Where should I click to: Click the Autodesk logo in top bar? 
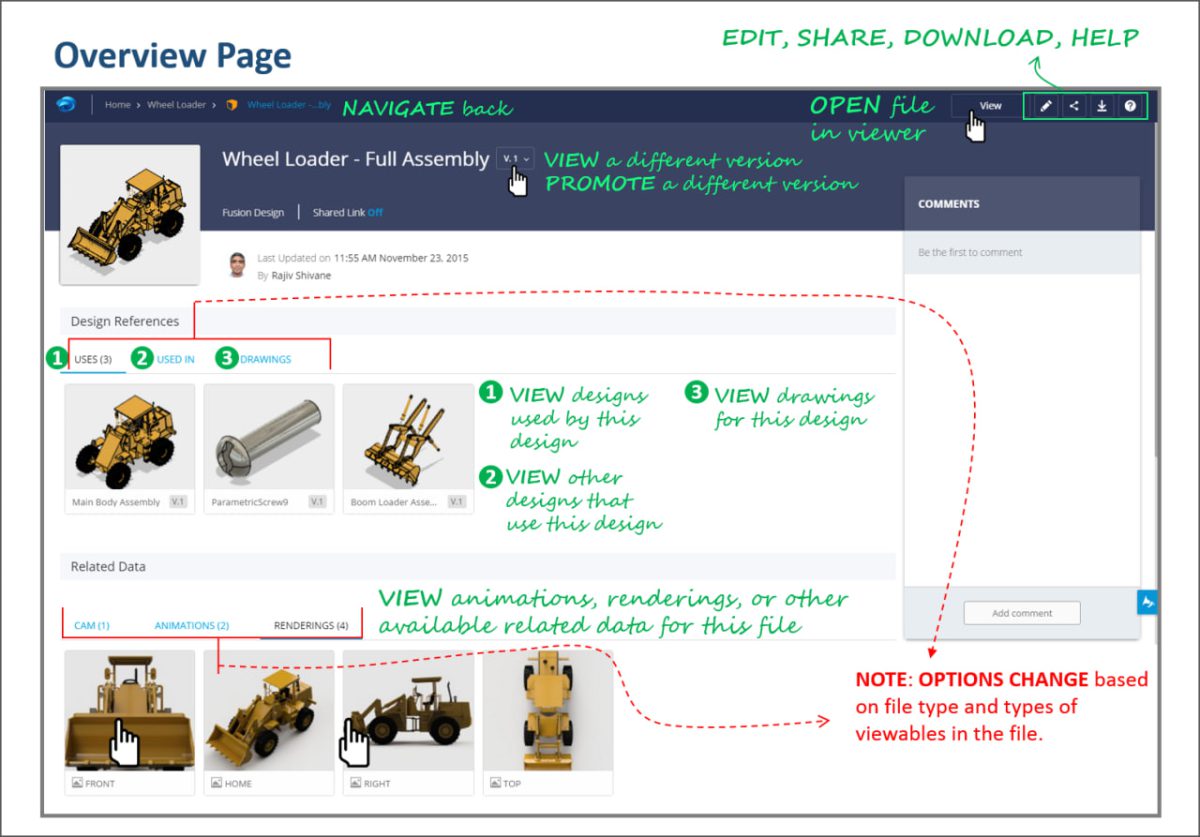pos(67,105)
